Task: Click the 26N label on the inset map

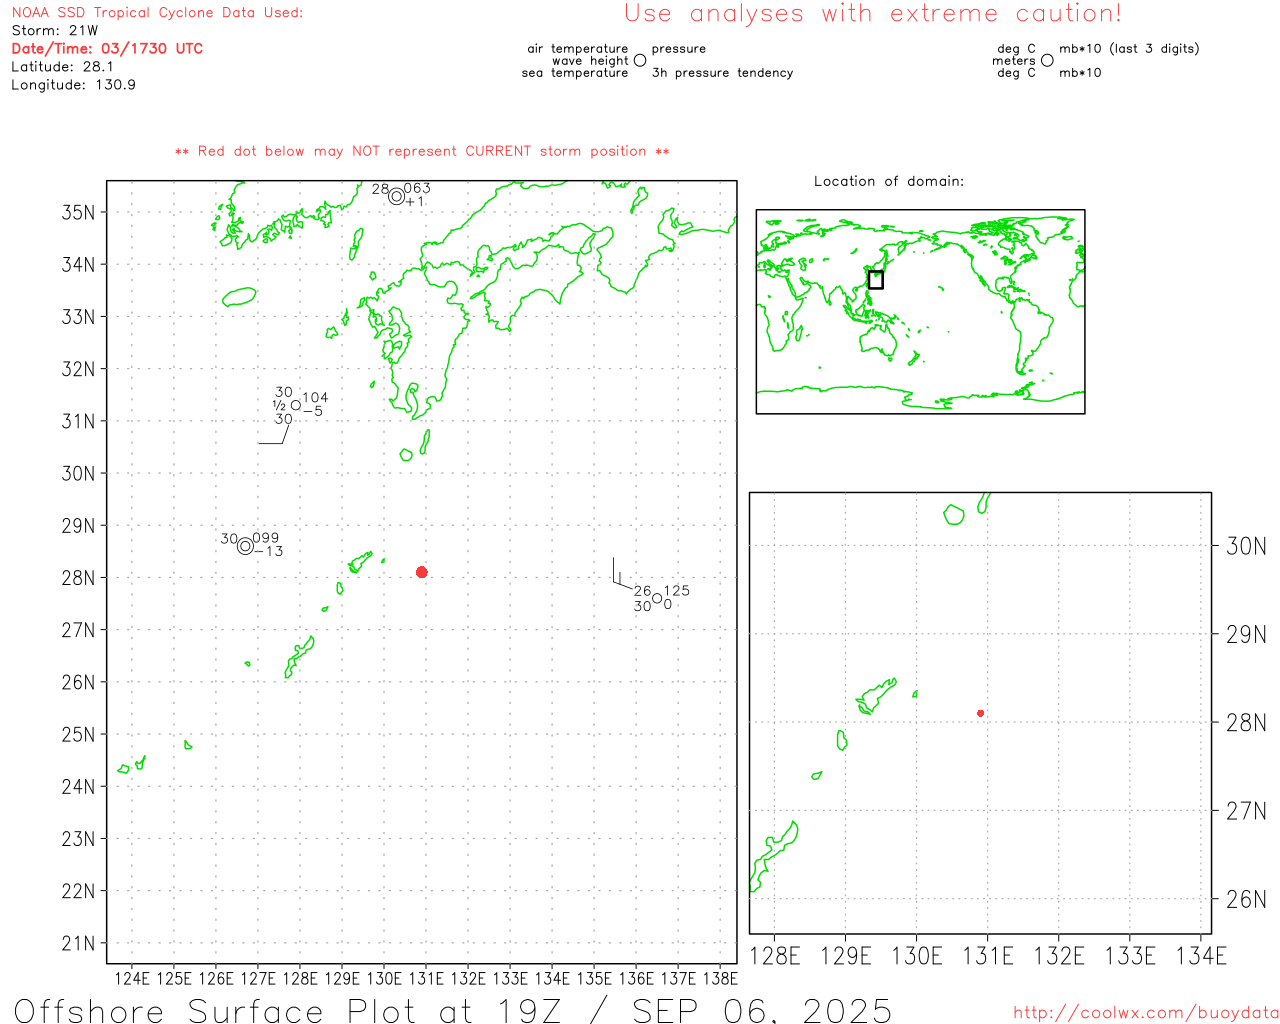Action: click(1246, 899)
